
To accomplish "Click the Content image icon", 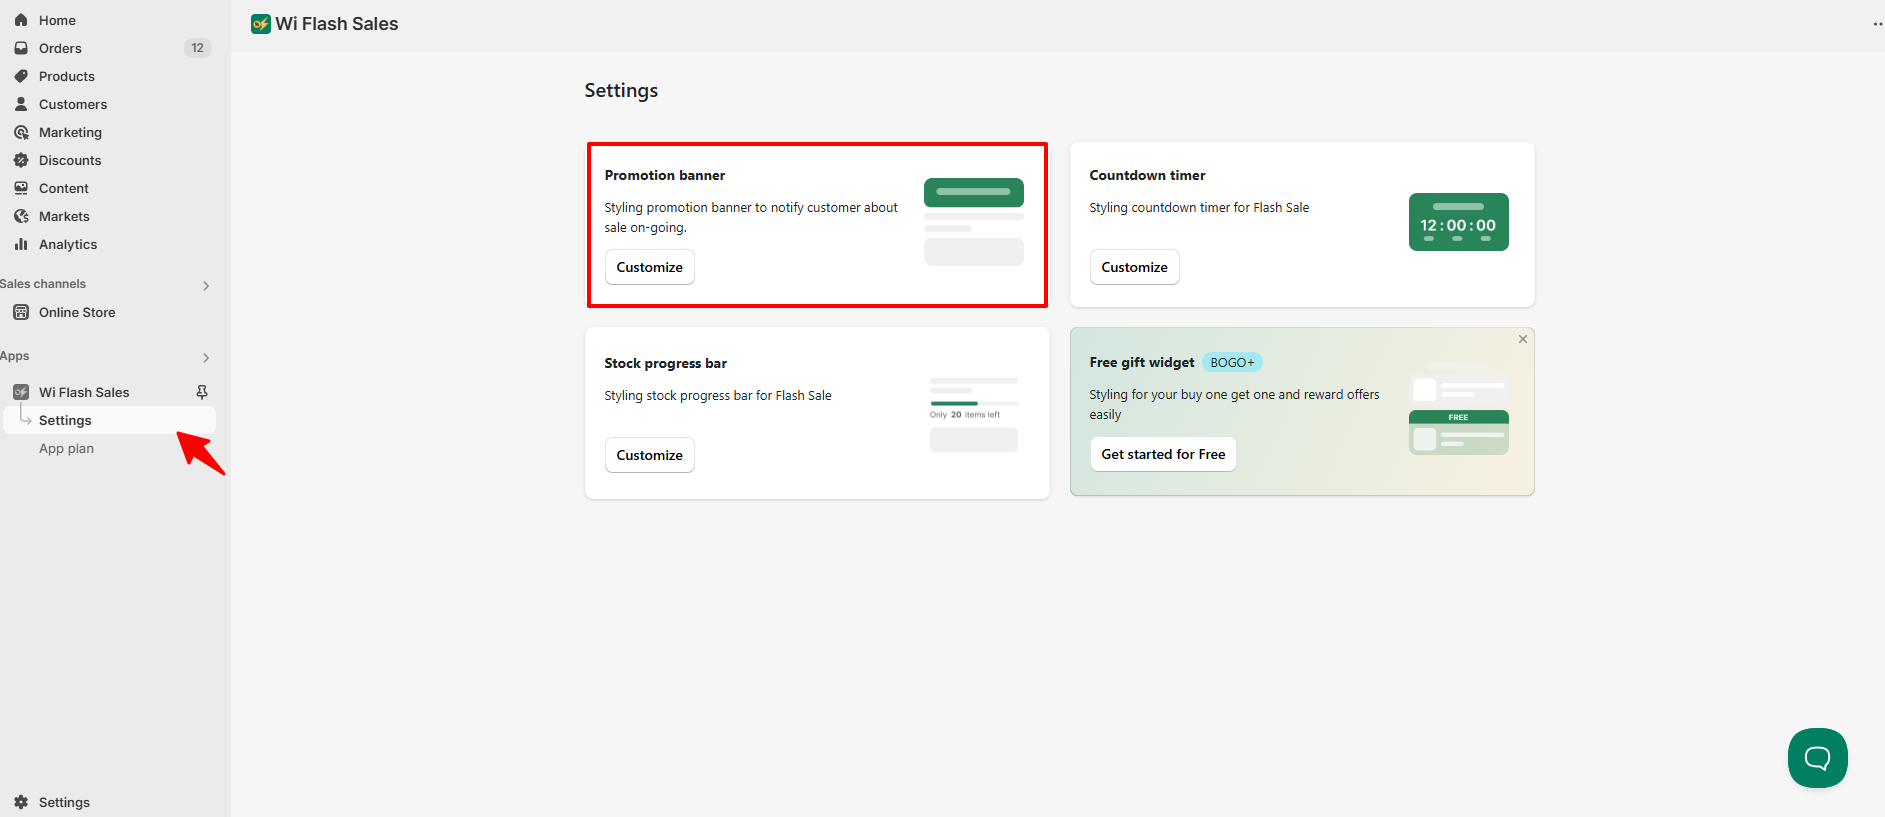I will coord(21,188).
